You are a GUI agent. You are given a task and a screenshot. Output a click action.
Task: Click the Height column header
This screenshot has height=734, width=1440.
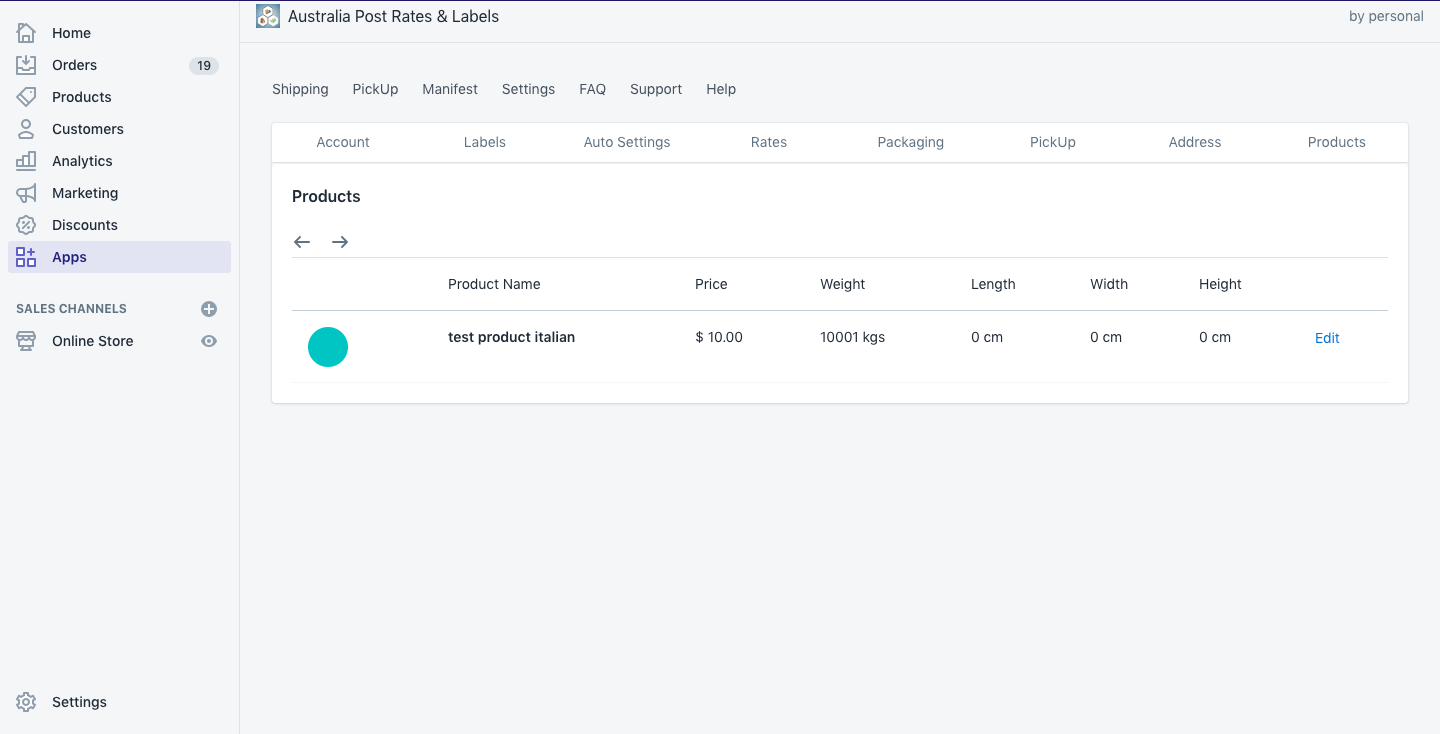coord(1220,284)
